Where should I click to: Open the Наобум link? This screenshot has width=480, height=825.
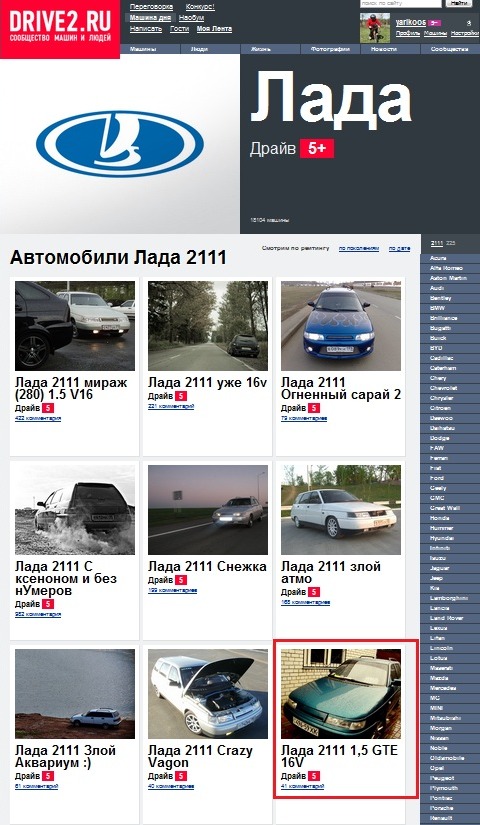(x=191, y=18)
